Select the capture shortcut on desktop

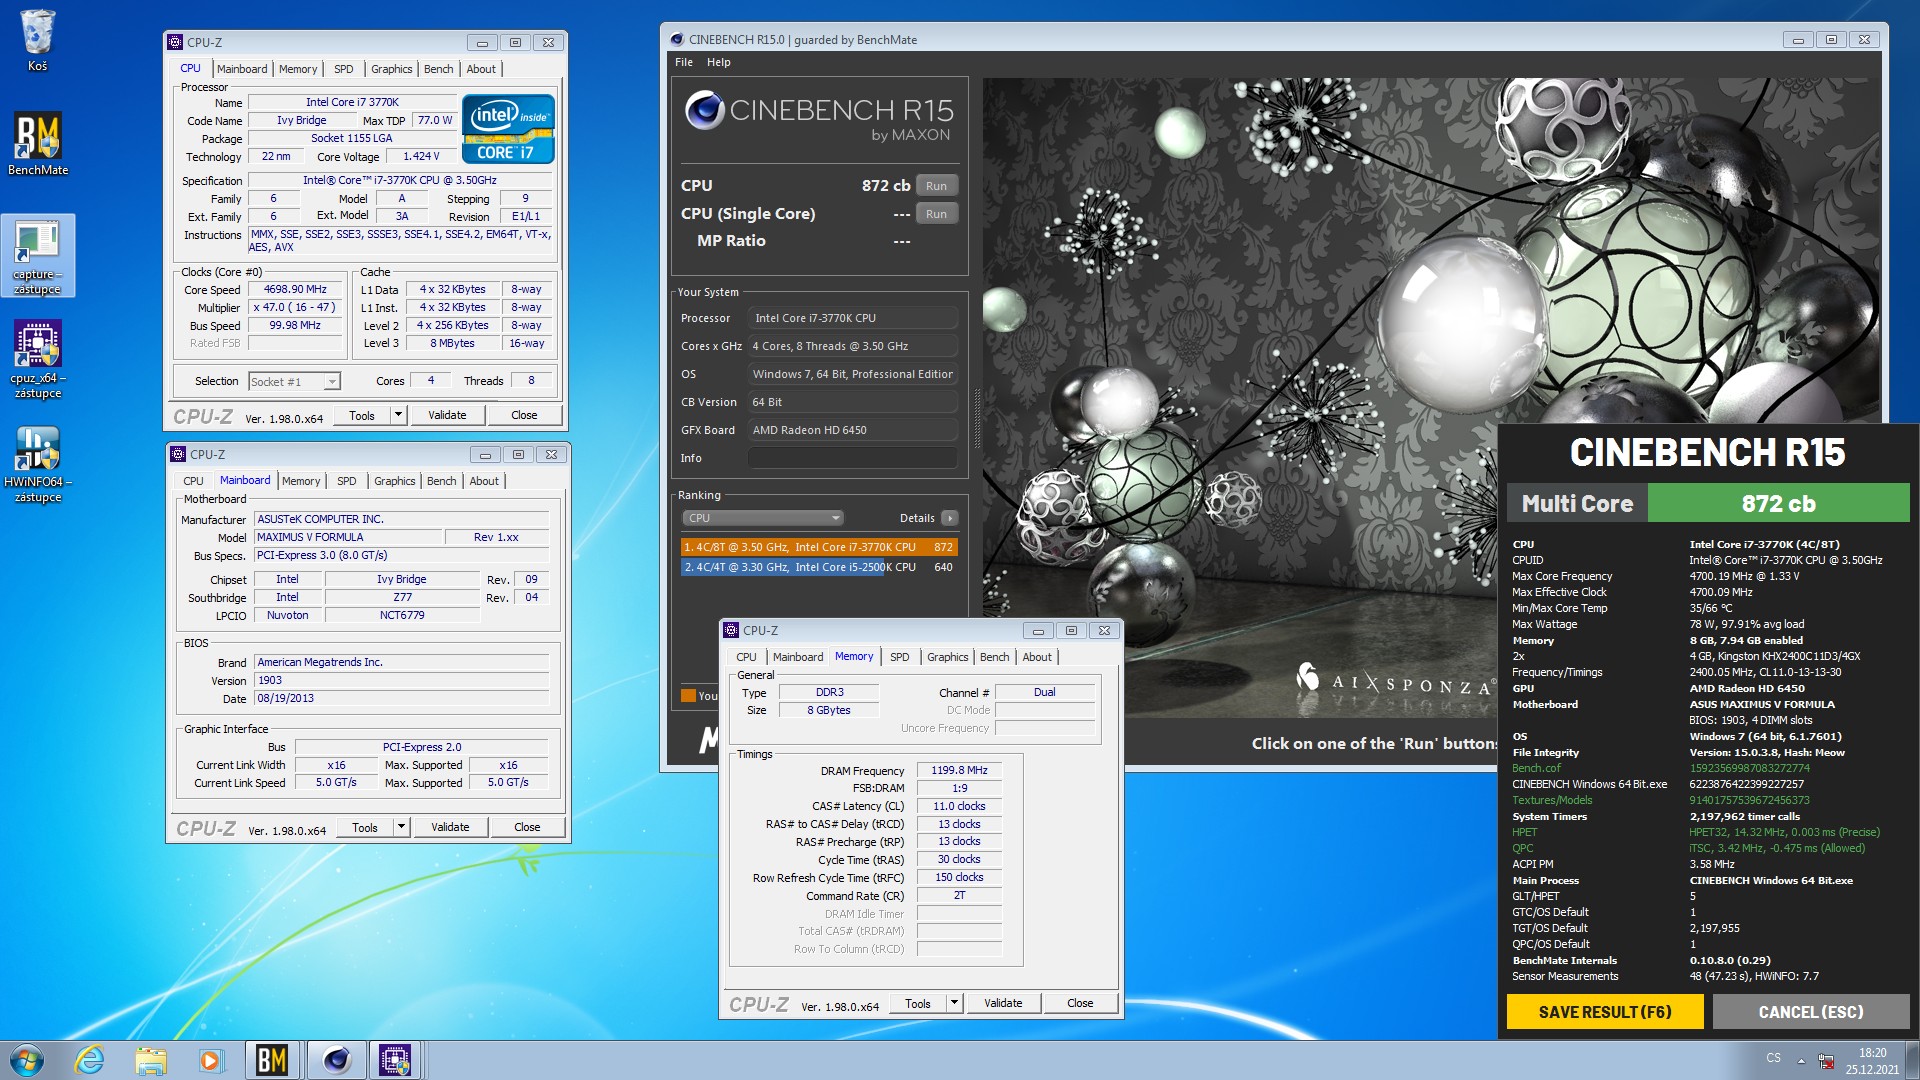[x=38, y=256]
